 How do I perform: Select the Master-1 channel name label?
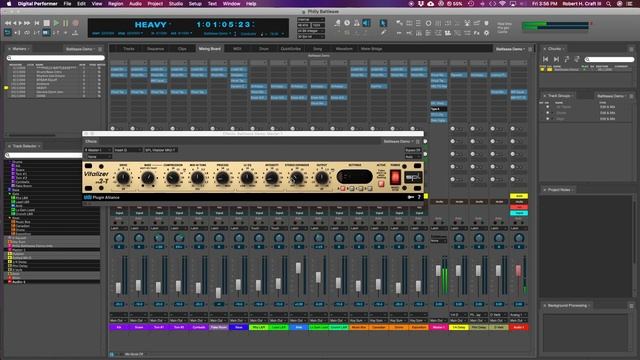coord(439,327)
